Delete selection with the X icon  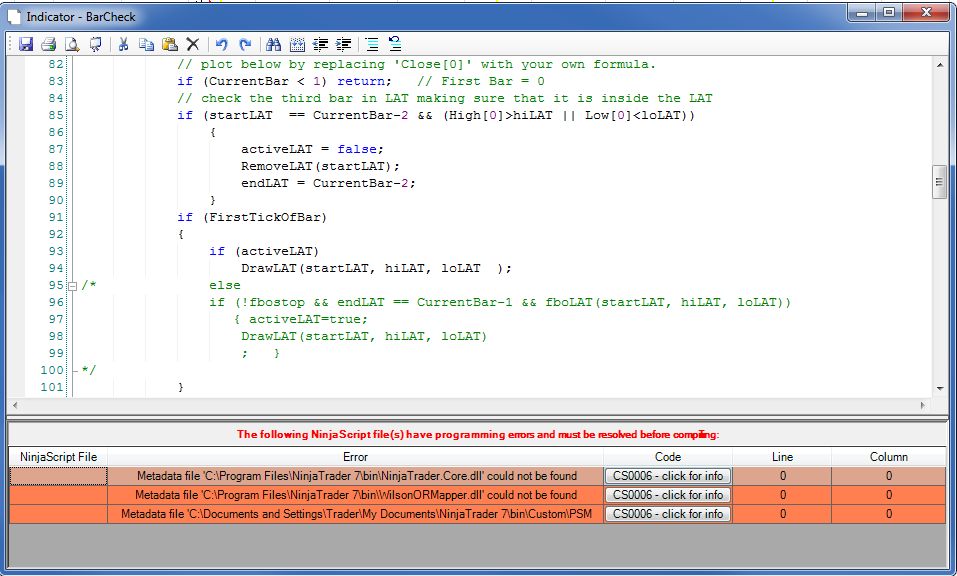click(193, 44)
